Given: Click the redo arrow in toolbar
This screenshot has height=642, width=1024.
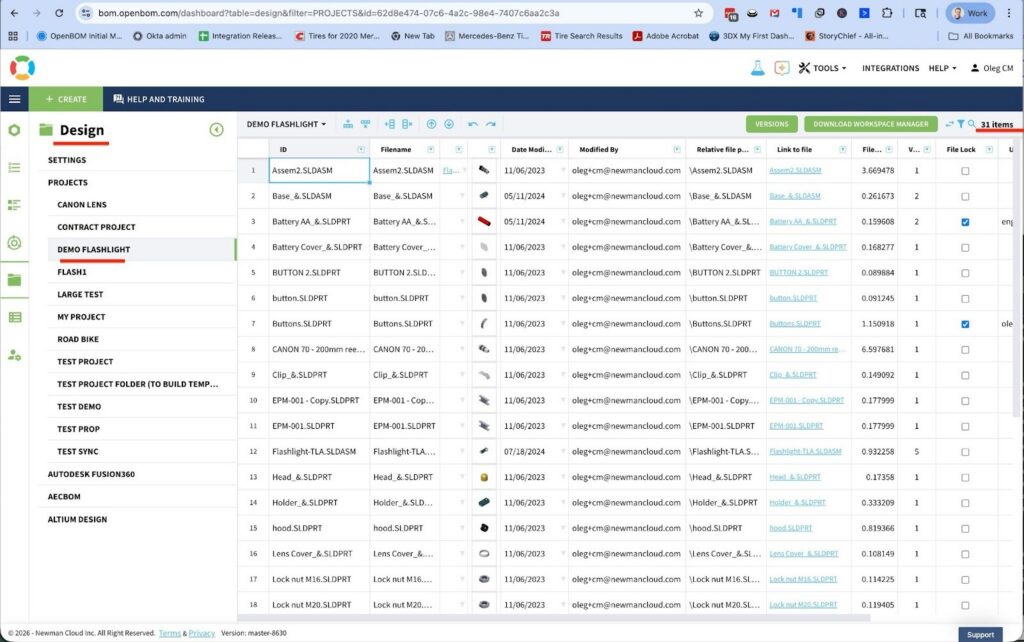Looking at the screenshot, I should tap(491, 124).
